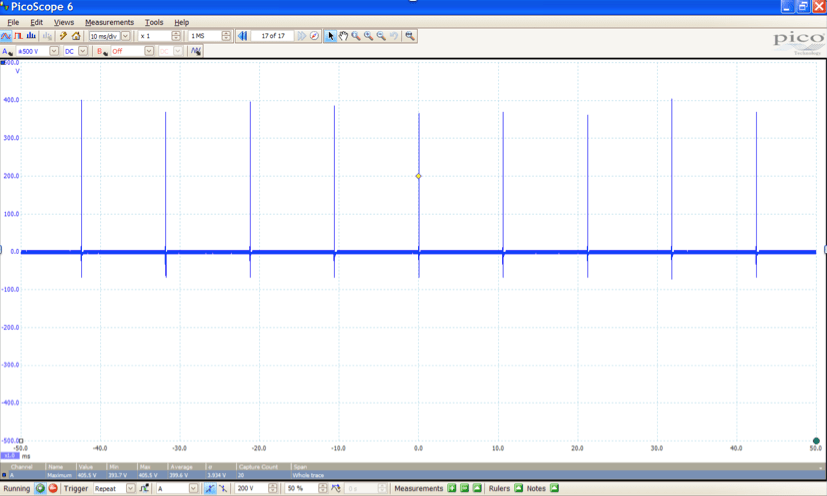Select rising edge trigger toggle
Viewport: 827px width, 496px height.
210,488
